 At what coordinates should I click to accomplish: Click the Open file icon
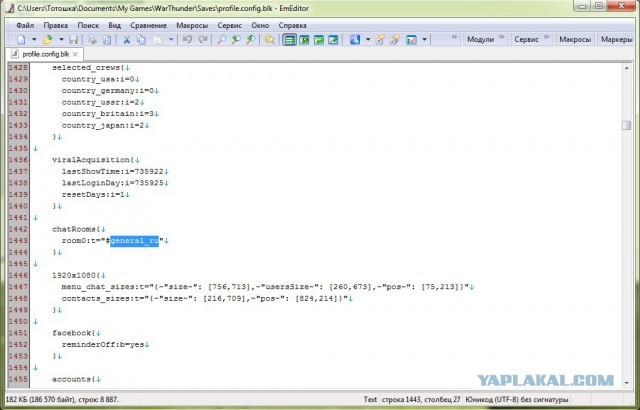click(x=48, y=40)
